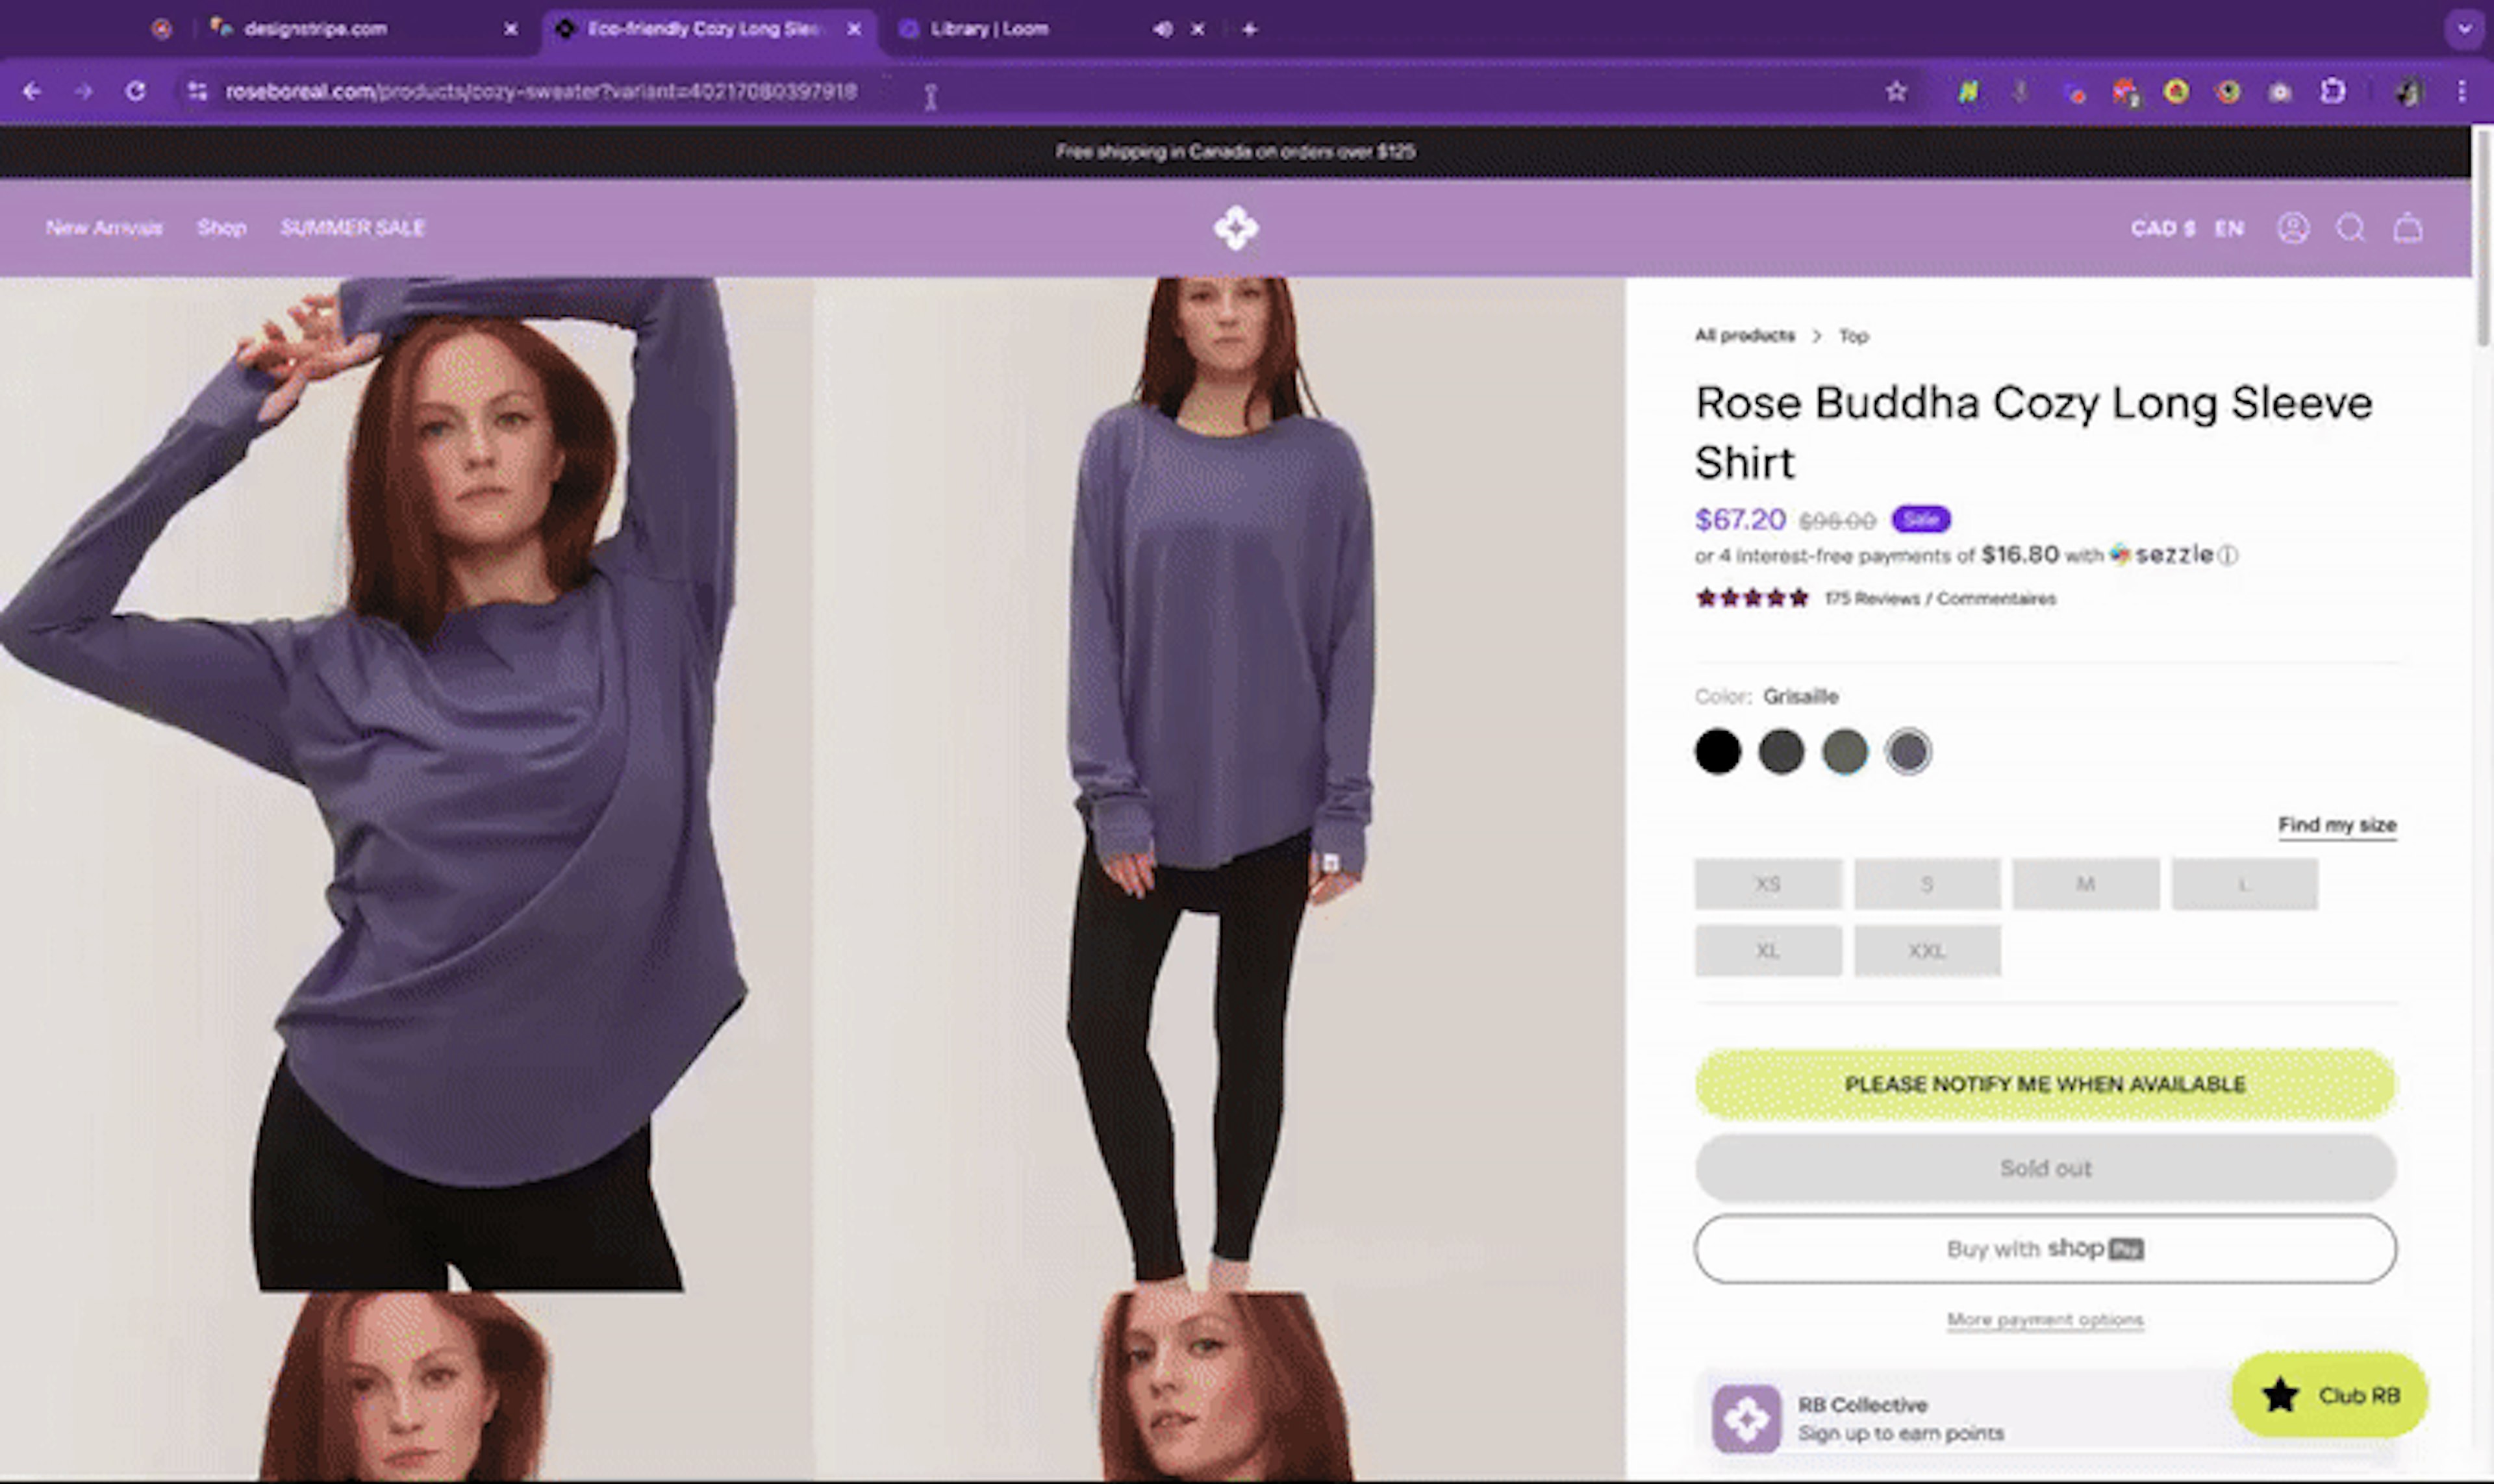Open a new browser tab

[1249, 29]
